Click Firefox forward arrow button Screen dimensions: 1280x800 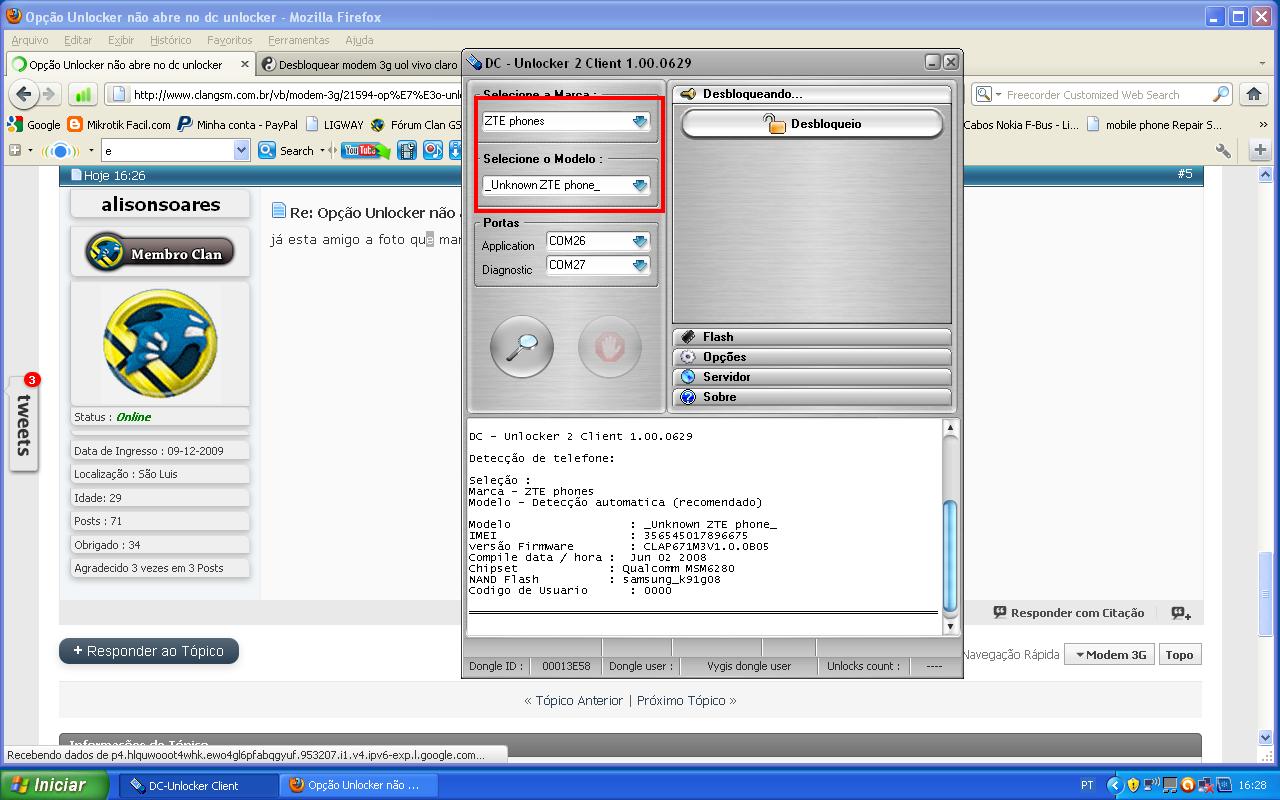50,95
